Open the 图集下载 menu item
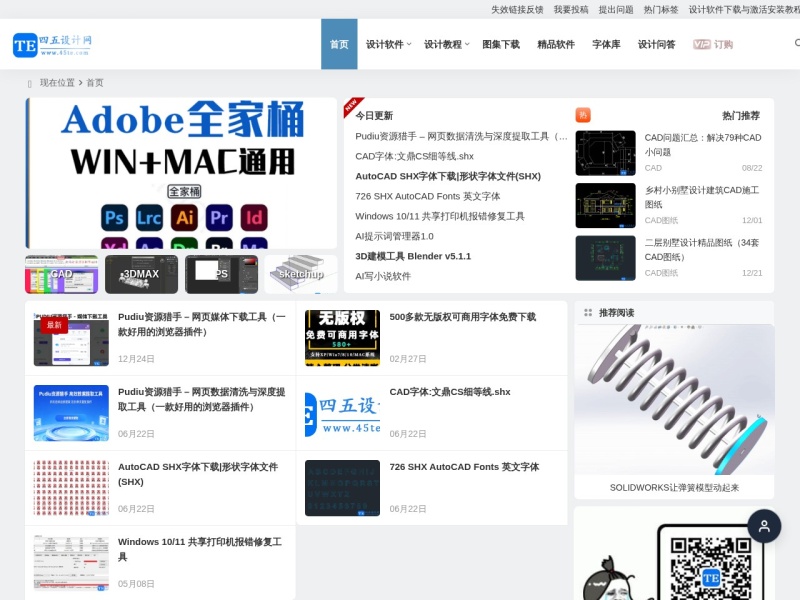This screenshot has height=600, width=800. point(501,44)
